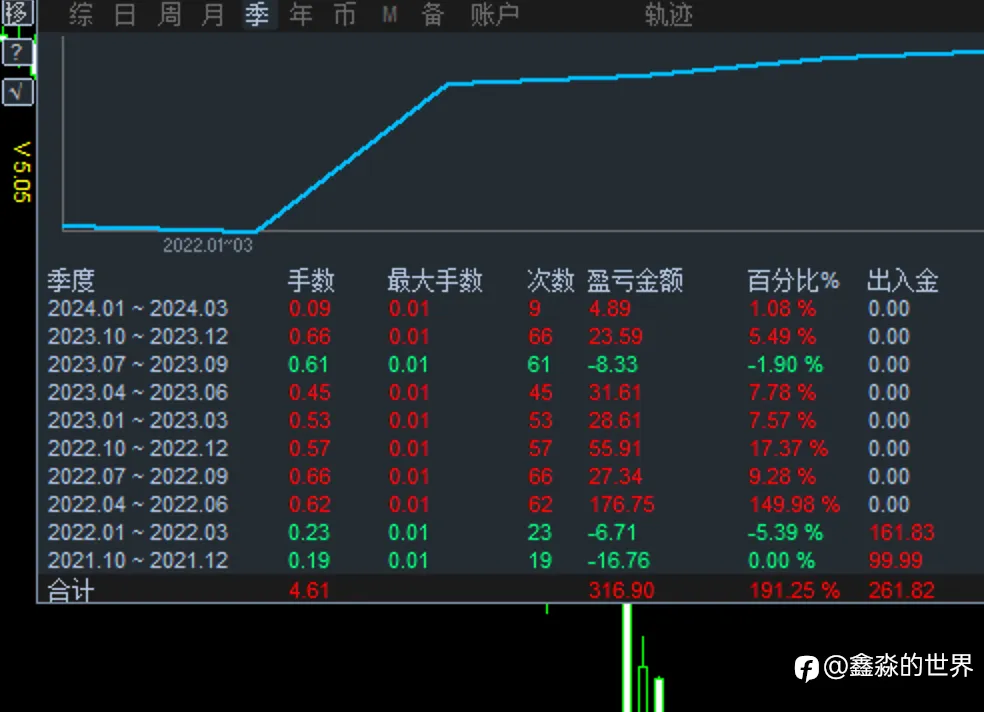The image size is (984, 712).
Task: Click the move (移) icon
Action: 17,12
